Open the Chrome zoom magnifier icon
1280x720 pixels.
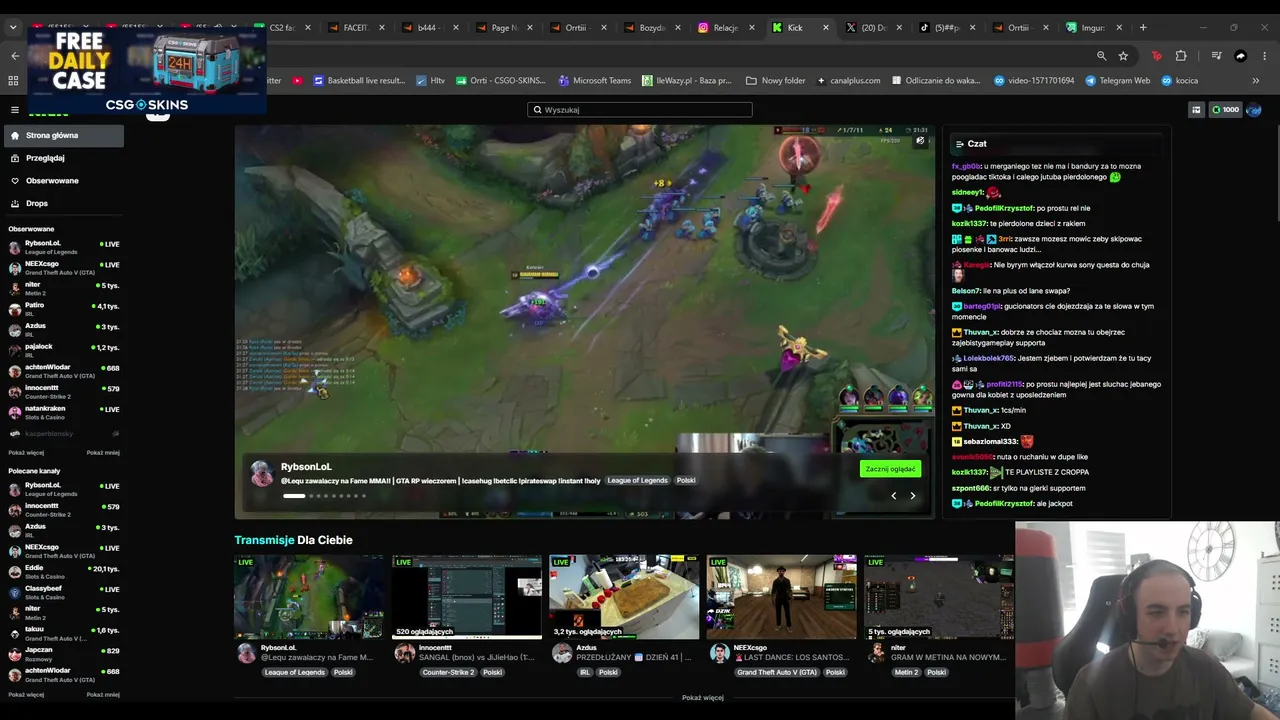point(1101,56)
